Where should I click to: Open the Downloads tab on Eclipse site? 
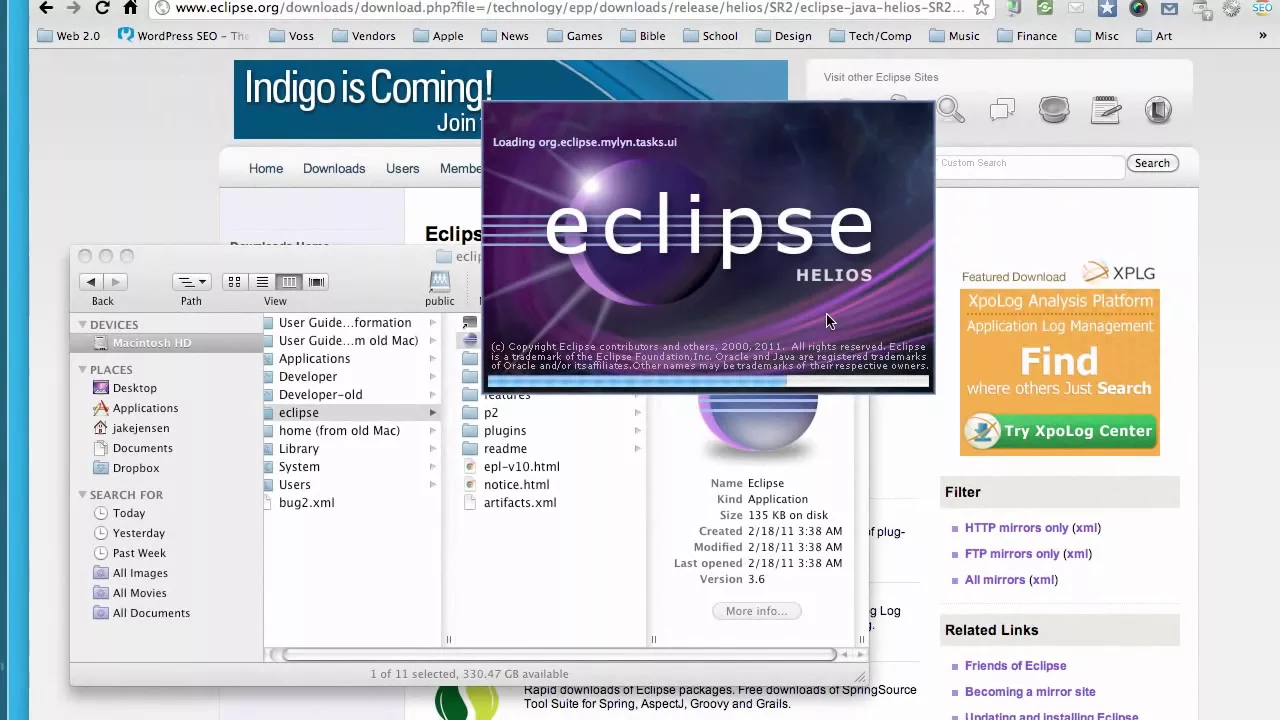pyautogui.click(x=334, y=169)
